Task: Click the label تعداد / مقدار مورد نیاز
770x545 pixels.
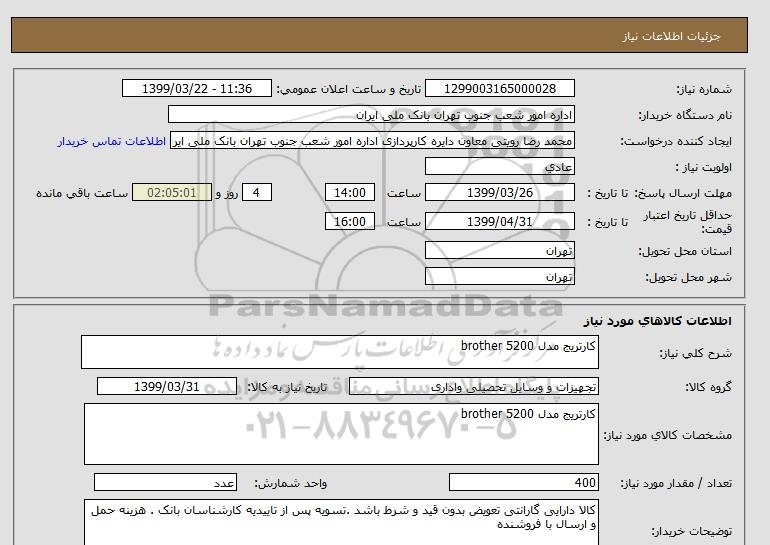Action: click(x=676, y=483)
